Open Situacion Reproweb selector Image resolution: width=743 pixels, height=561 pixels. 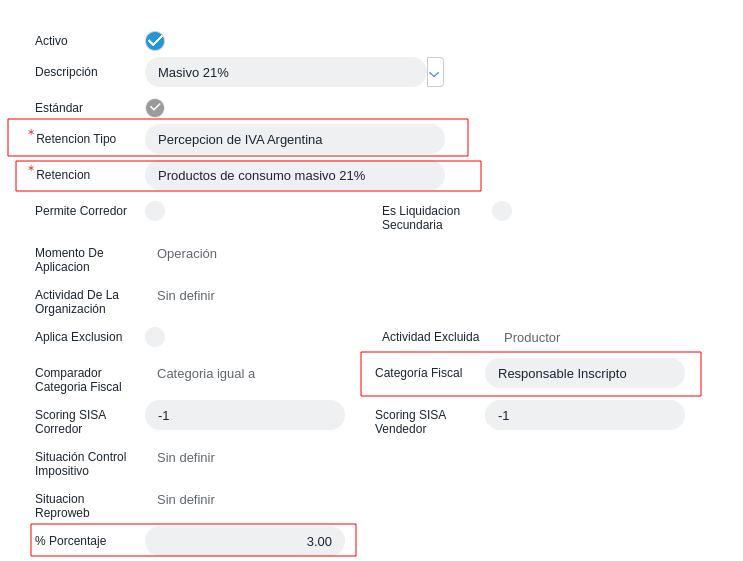pos(186,499)
